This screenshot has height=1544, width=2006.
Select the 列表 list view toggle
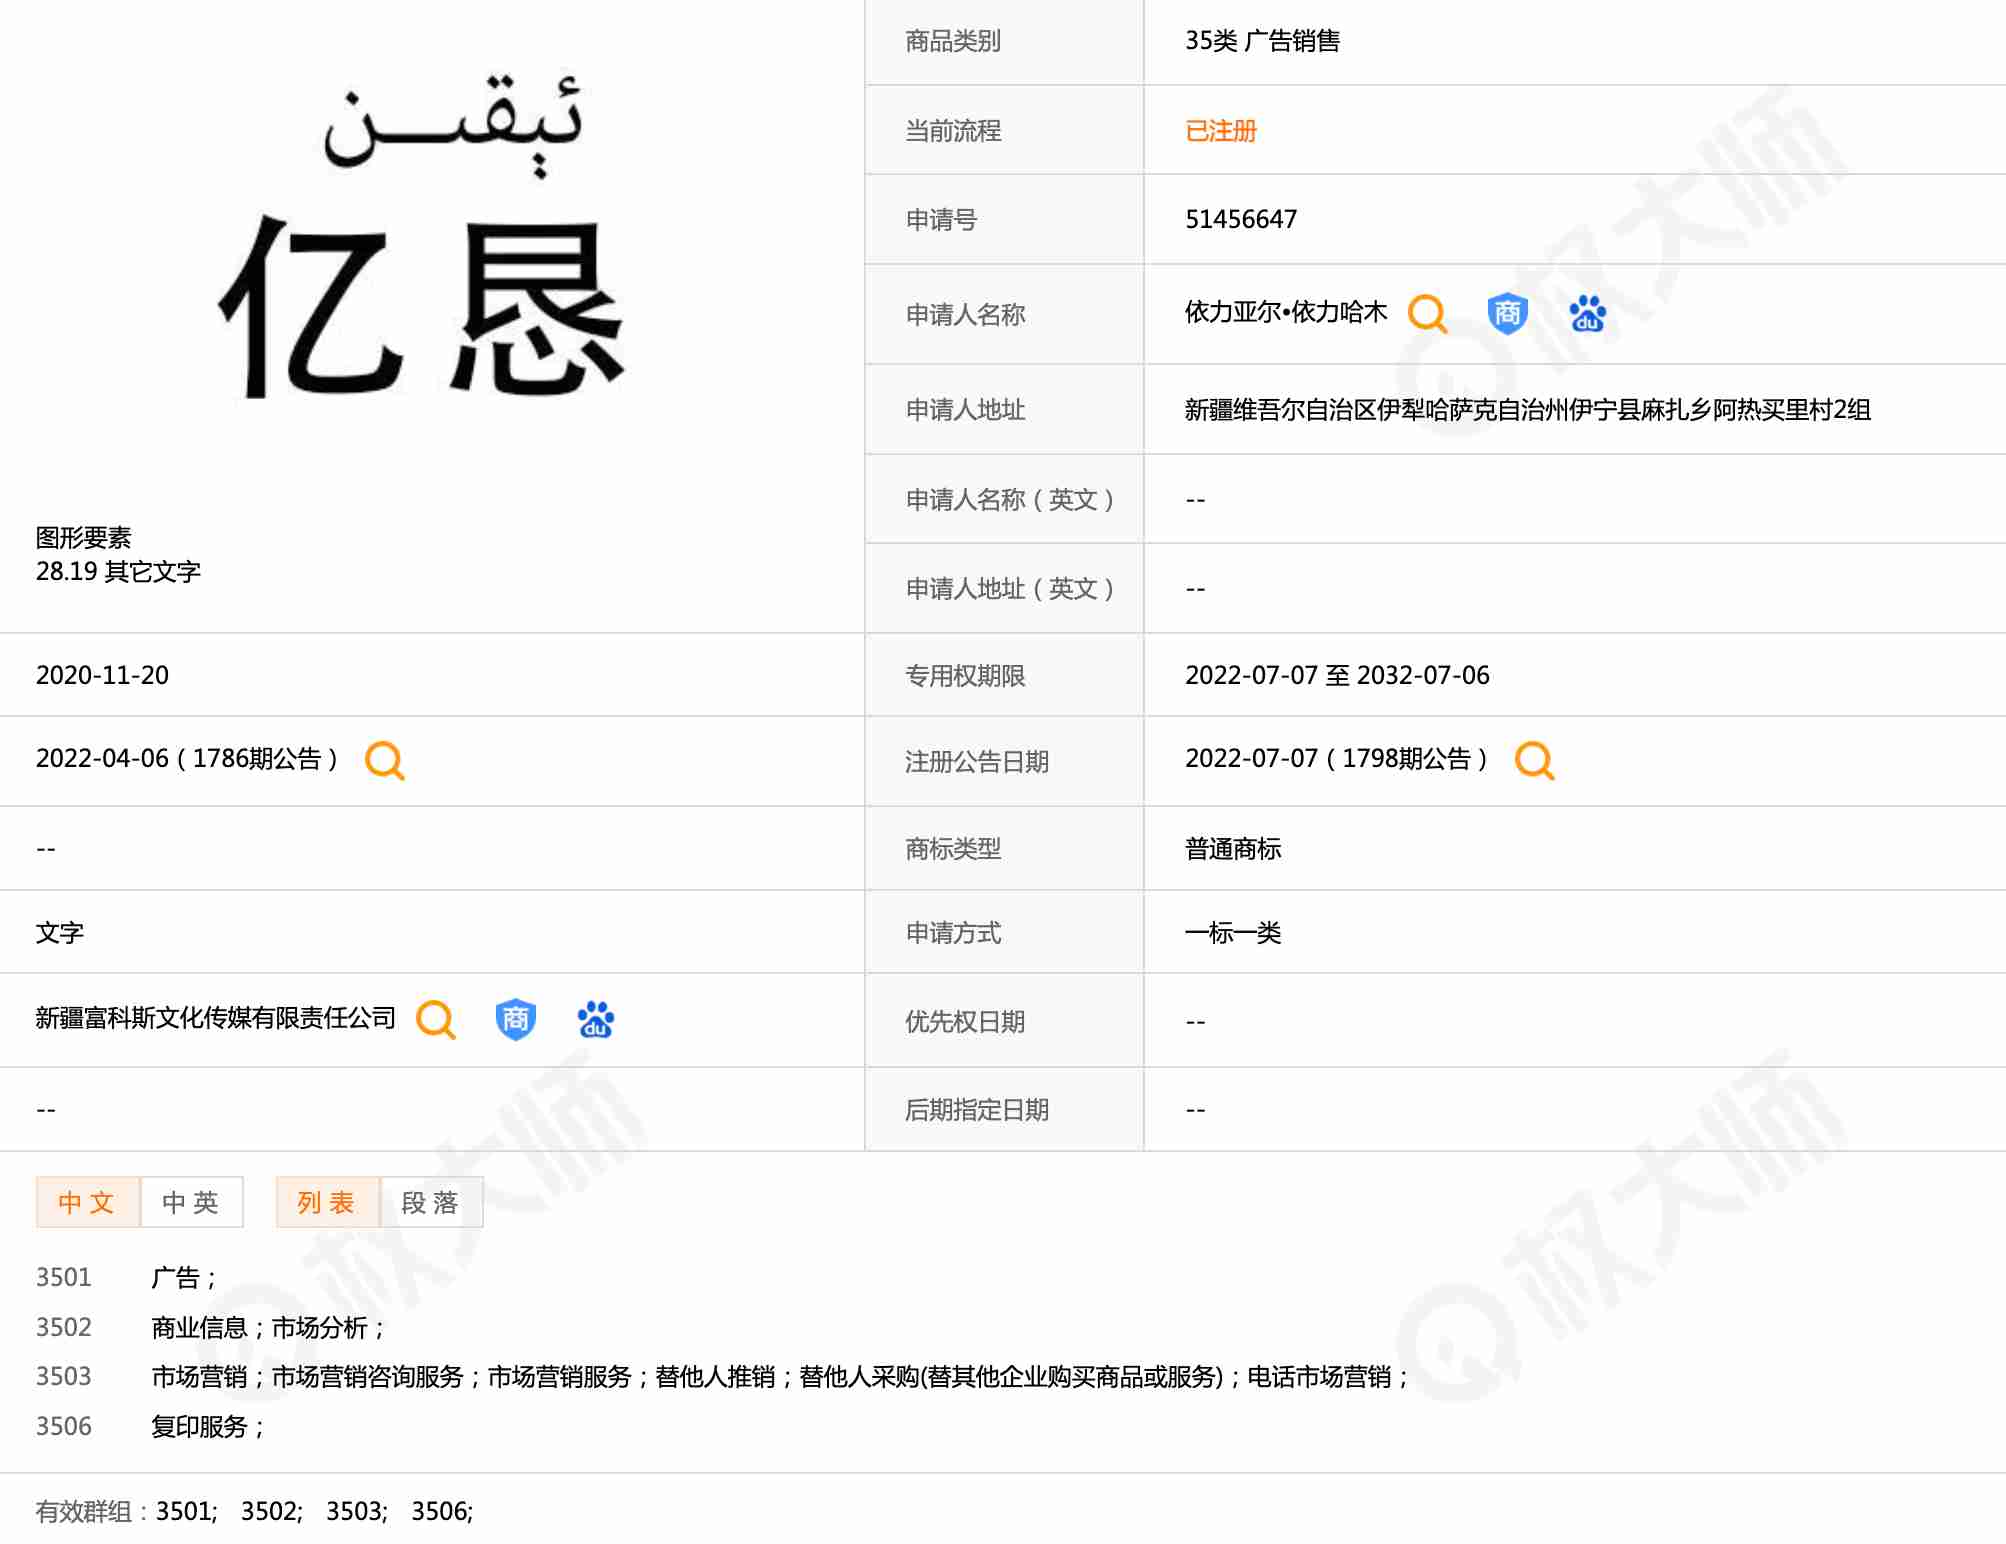pyautogui.click(x=327, y=1202)
